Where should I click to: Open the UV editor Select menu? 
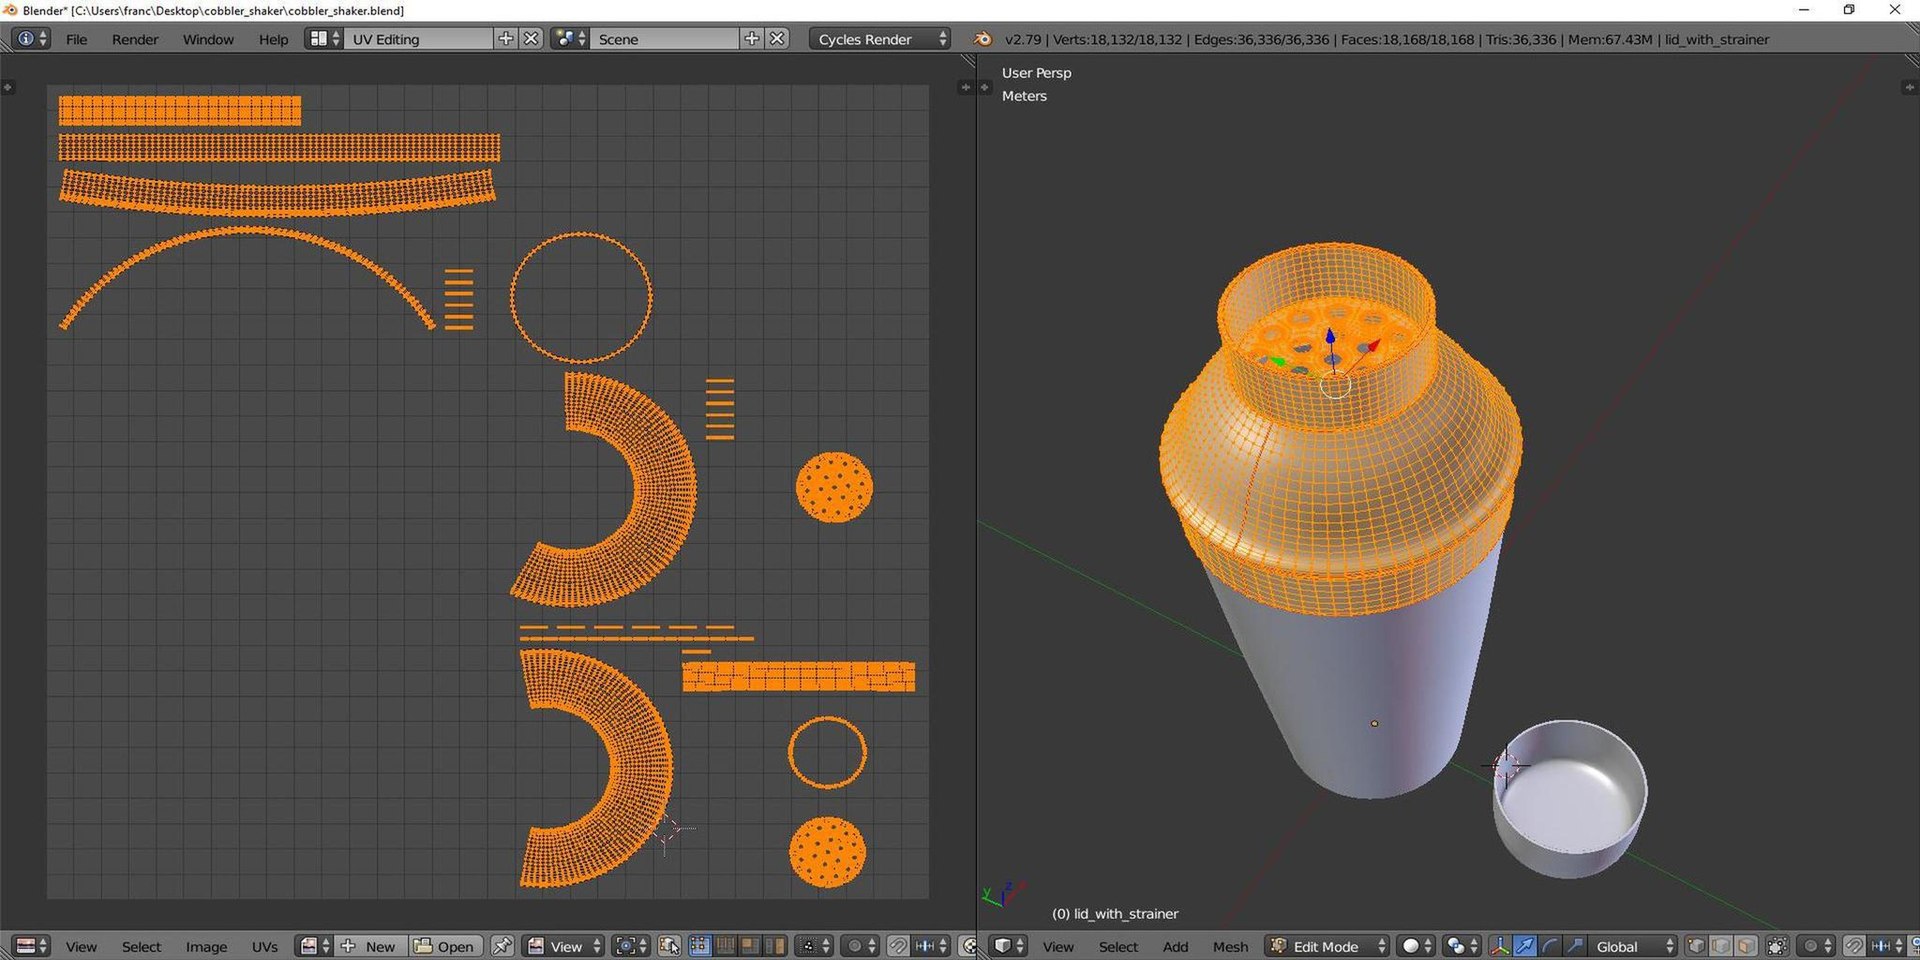tap(141, 946)
